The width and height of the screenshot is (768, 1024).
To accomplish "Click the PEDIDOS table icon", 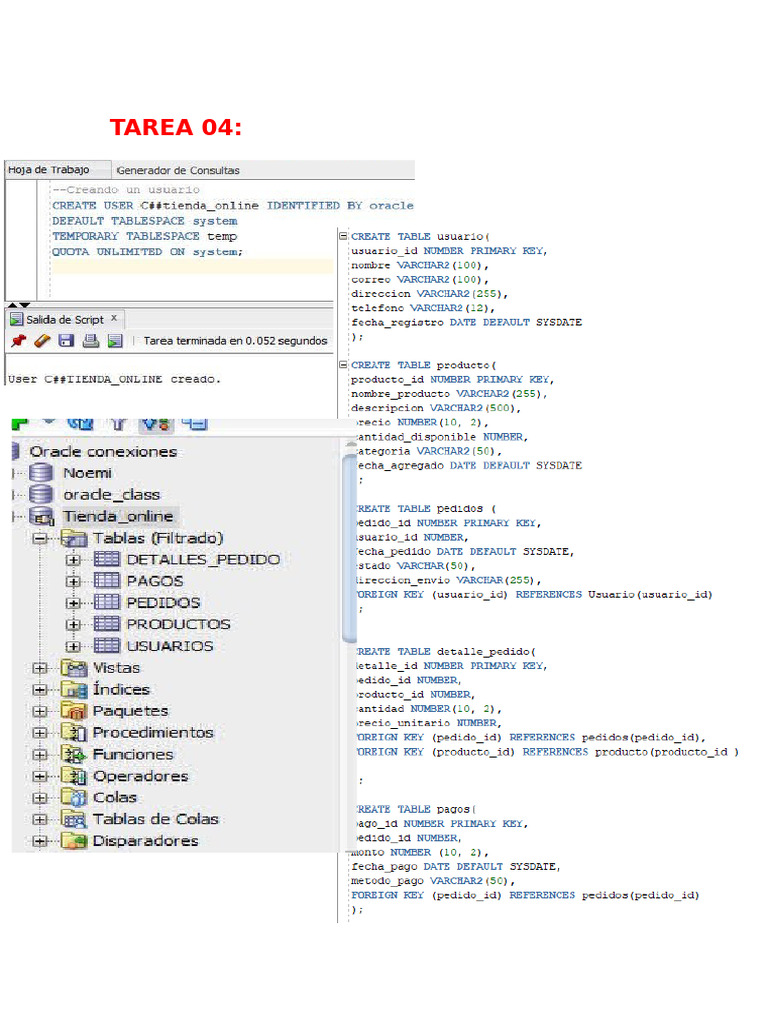I will click(106, 602).
